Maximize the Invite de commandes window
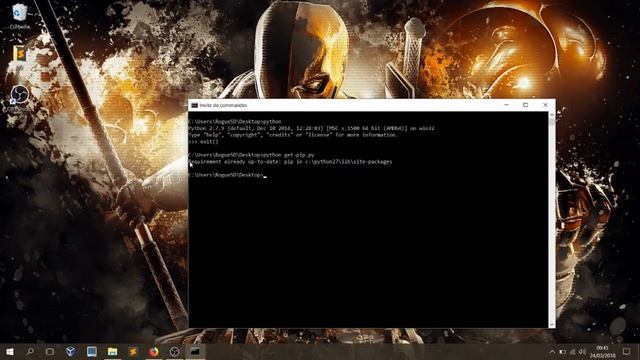640x360 pixels. (x=526, y=105)
